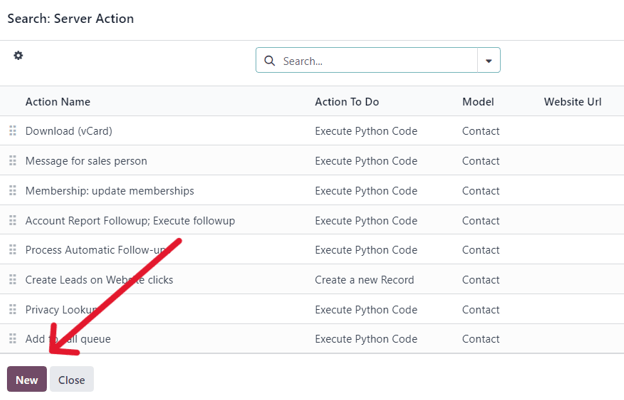Click the magnifier icon in search box

click(x=269, y=61)
